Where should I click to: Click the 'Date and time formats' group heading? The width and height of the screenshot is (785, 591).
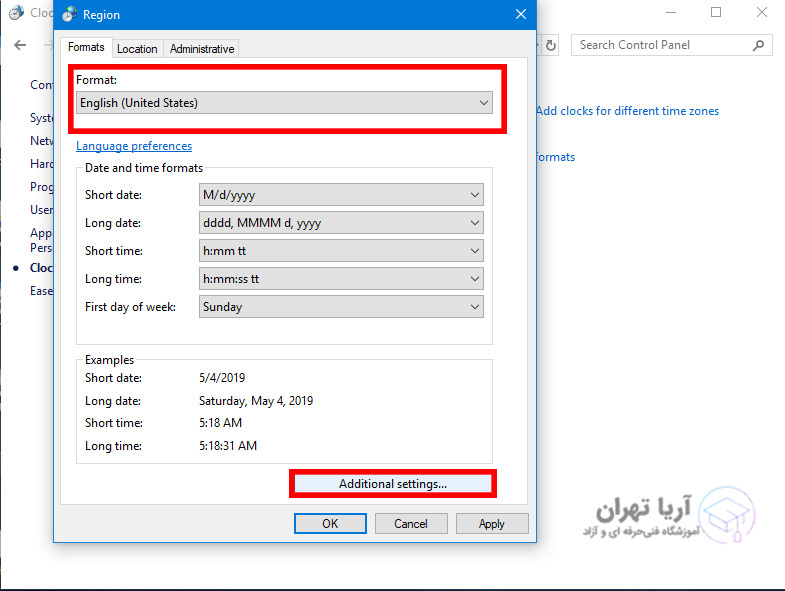point(144,168)
